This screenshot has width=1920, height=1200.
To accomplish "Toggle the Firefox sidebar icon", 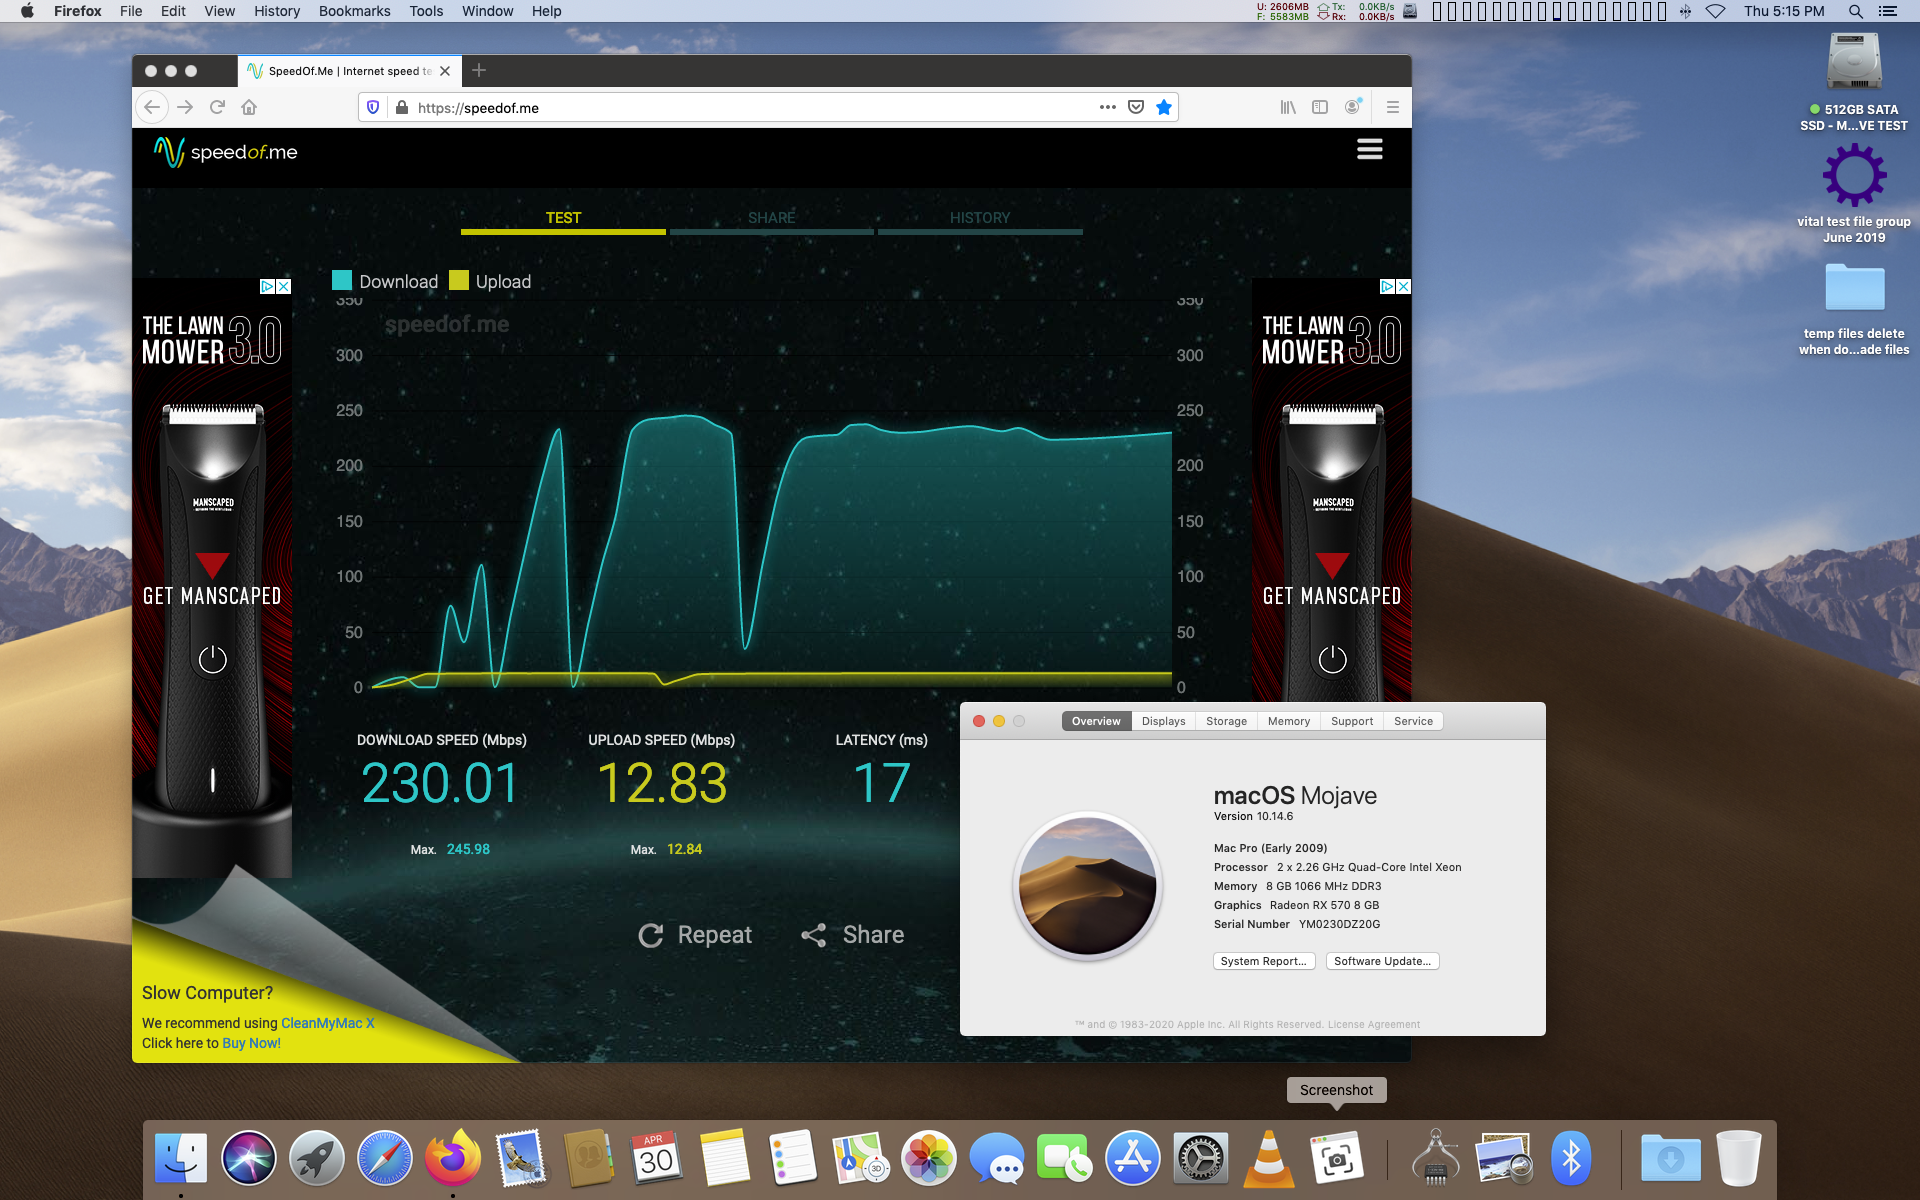I will pos(1320,107).
